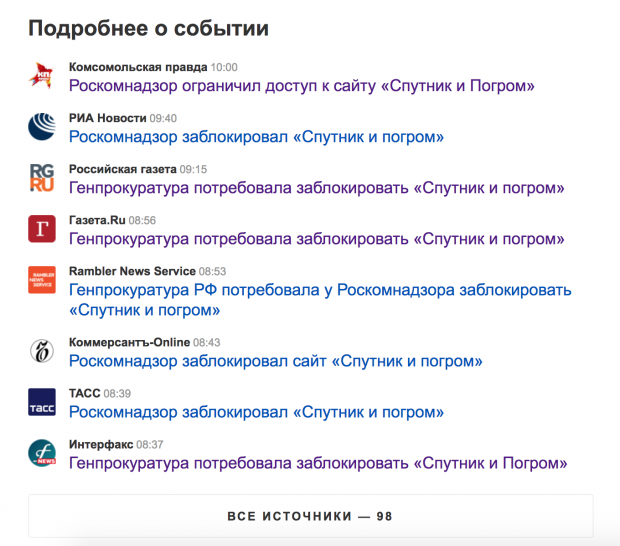This screenshot has height=546, width=620.
Task: Click the timestamp 09:15
Action: 193,170
